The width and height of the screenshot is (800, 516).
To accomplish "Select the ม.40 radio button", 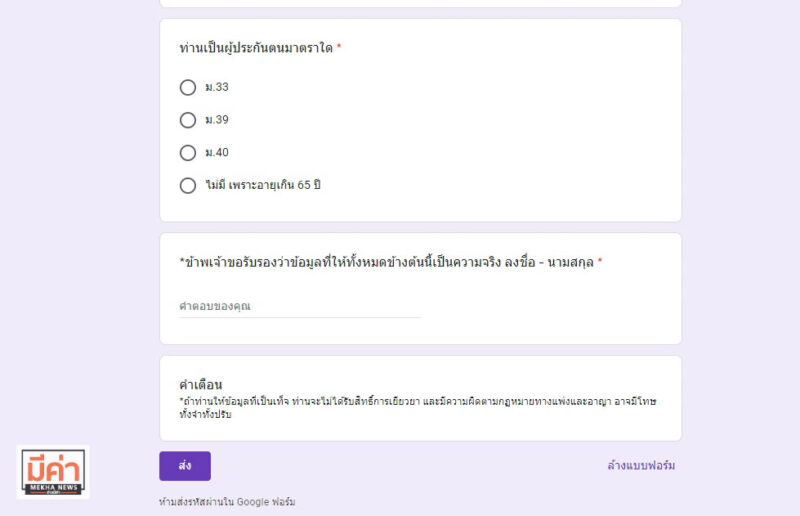I will pyautogui.click(x=188, y=153).
